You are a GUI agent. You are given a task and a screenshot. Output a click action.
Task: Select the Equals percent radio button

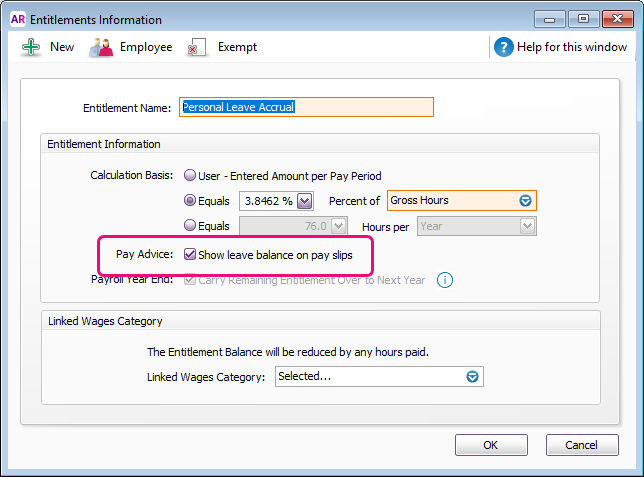pyautogui.click(x=190, y=201)
